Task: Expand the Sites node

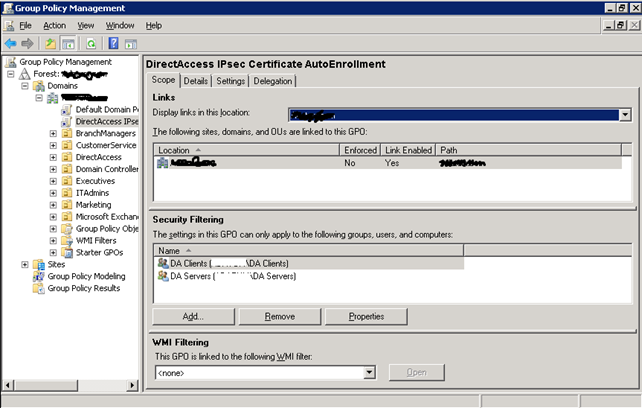Action: pos(25,264)
